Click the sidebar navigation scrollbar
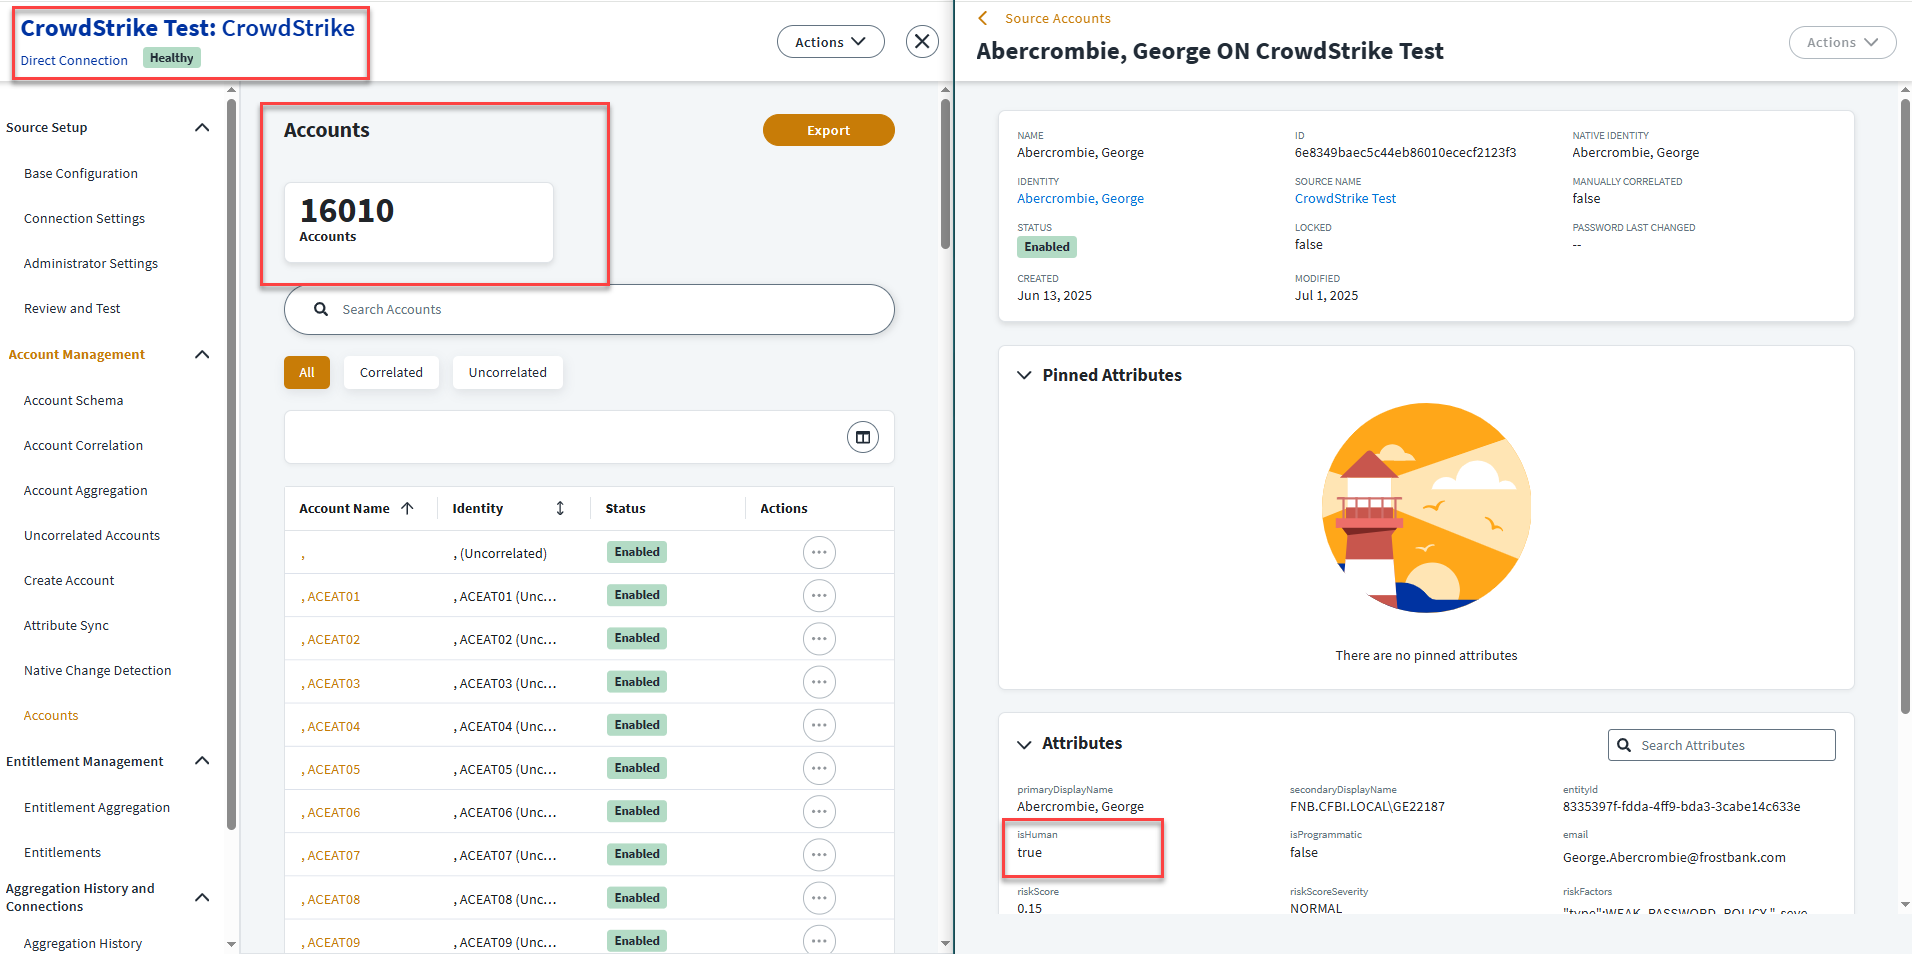This screenshot has height=954, width=1912. [232, 465]
